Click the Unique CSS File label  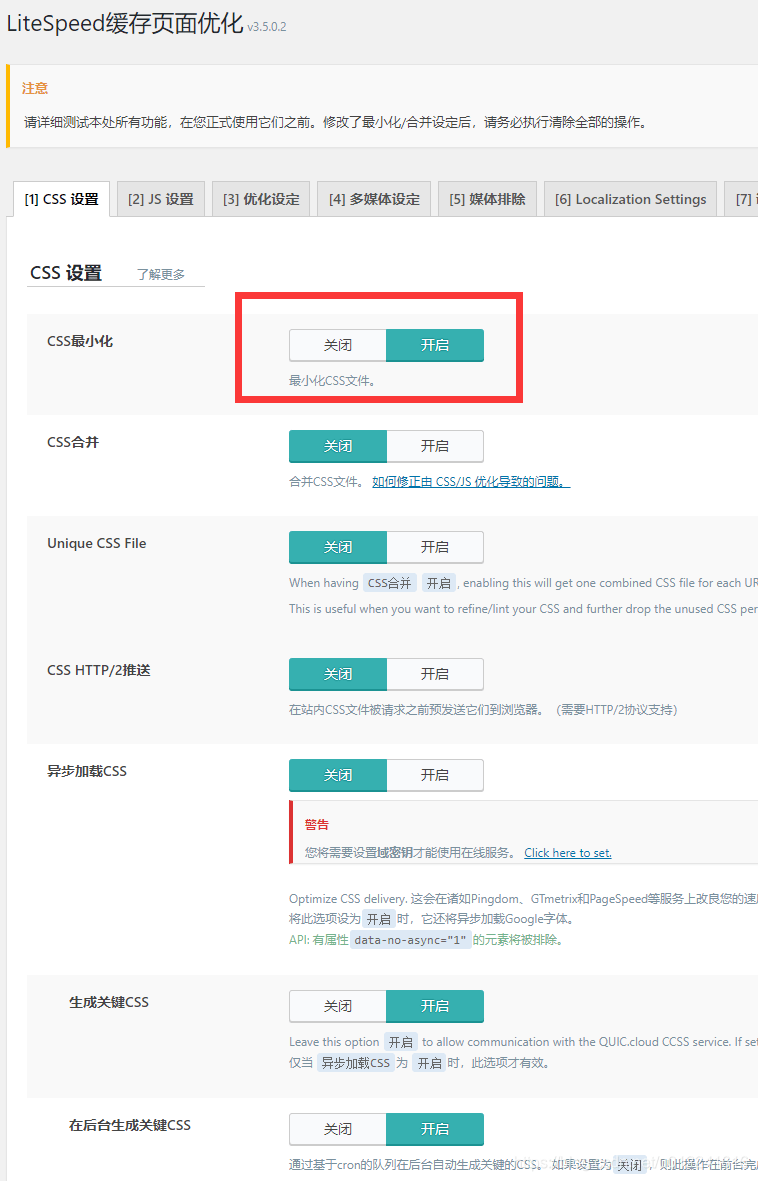(96, 543)
